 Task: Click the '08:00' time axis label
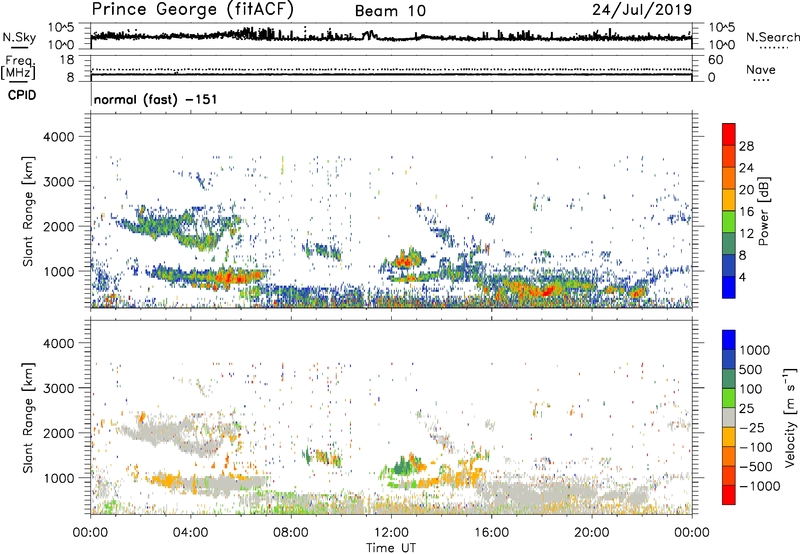[291, 533]
